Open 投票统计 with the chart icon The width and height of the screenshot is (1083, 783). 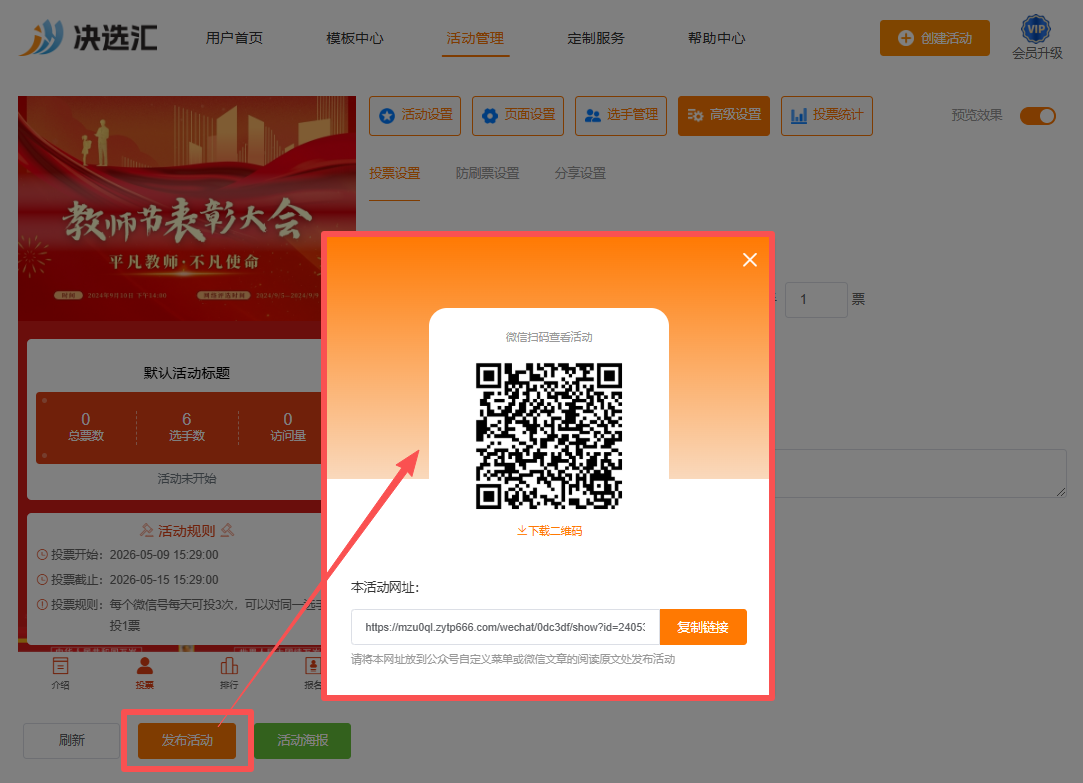[827, 115]
